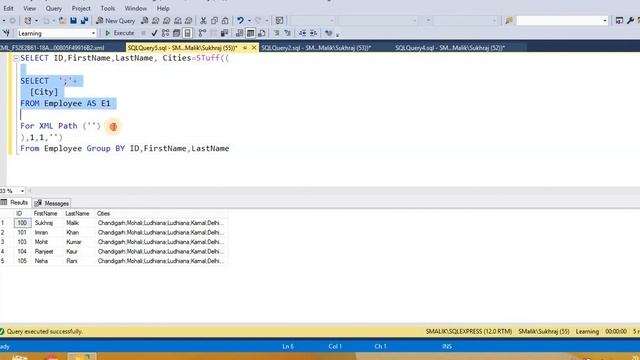Screen dimensions: 640x360
Task: Click the toolbar overflow options arrow
Action: pyautogui.click(x=338, y=35)
